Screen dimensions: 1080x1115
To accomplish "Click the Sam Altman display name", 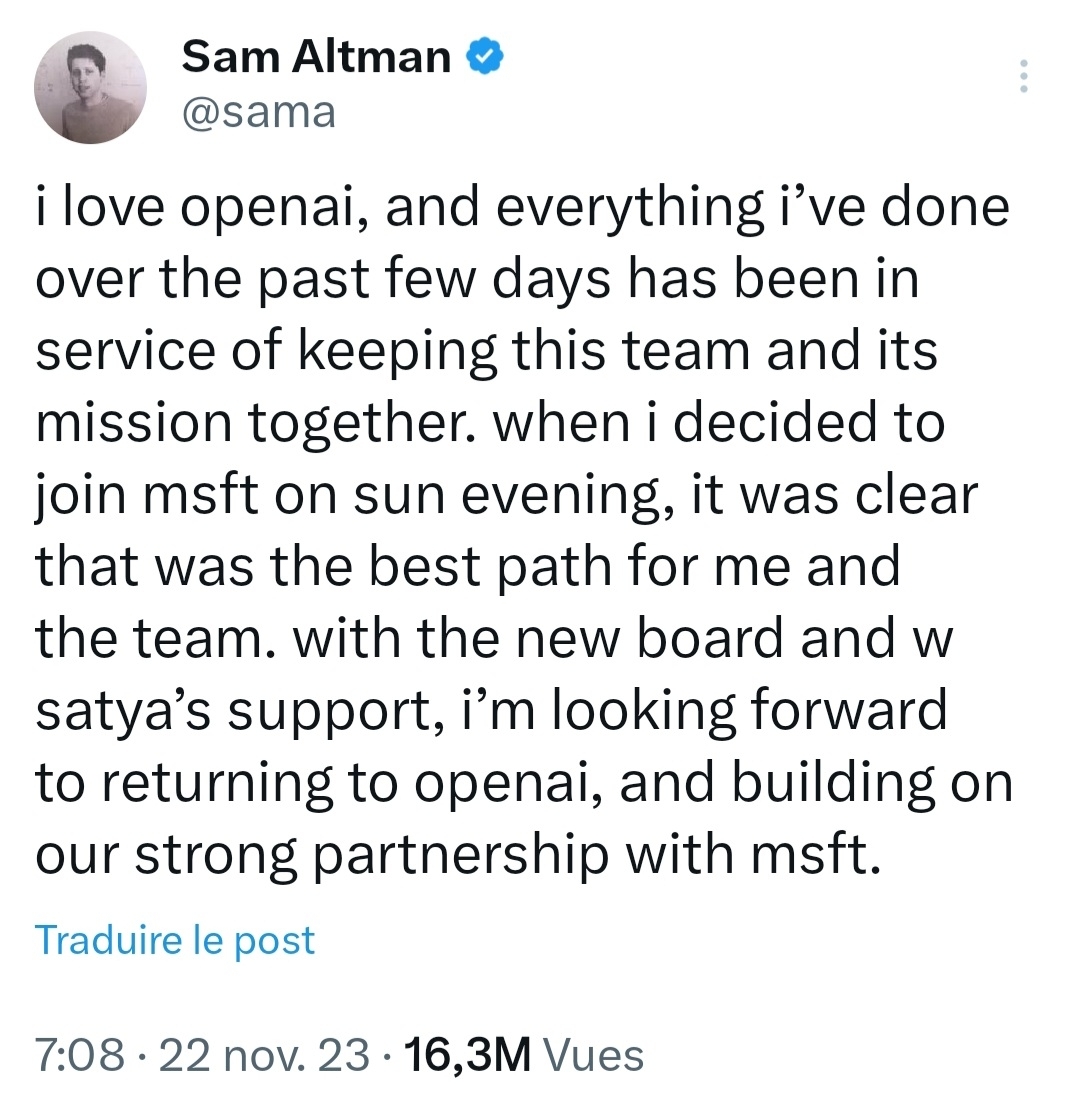I will pos(316,58).
